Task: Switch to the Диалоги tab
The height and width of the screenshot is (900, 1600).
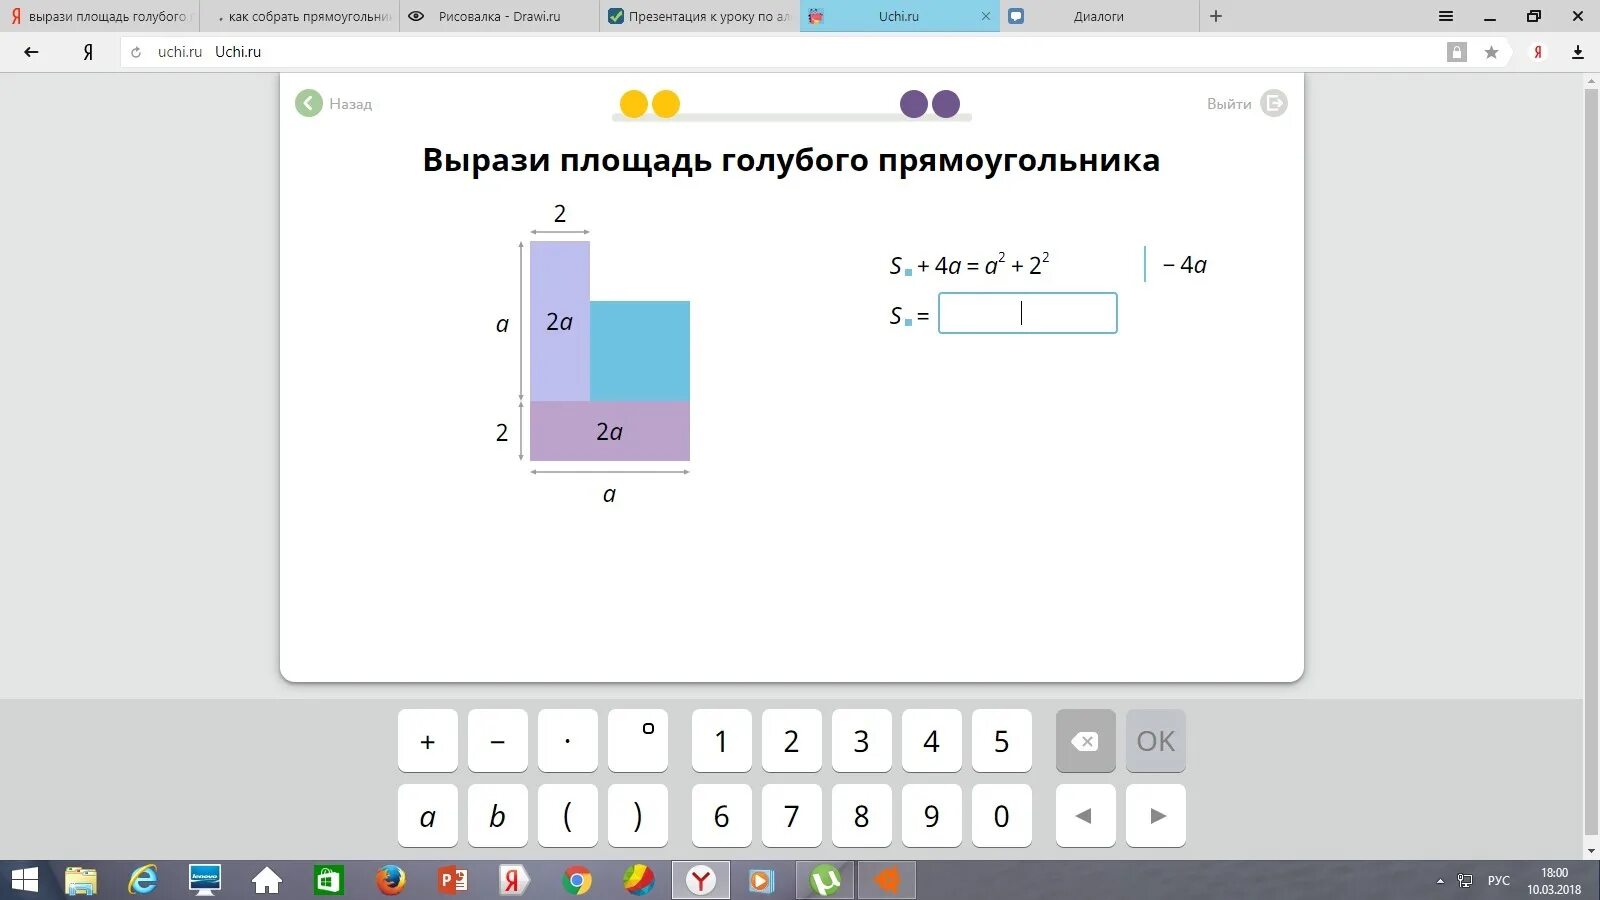Action: point(1099,16)
